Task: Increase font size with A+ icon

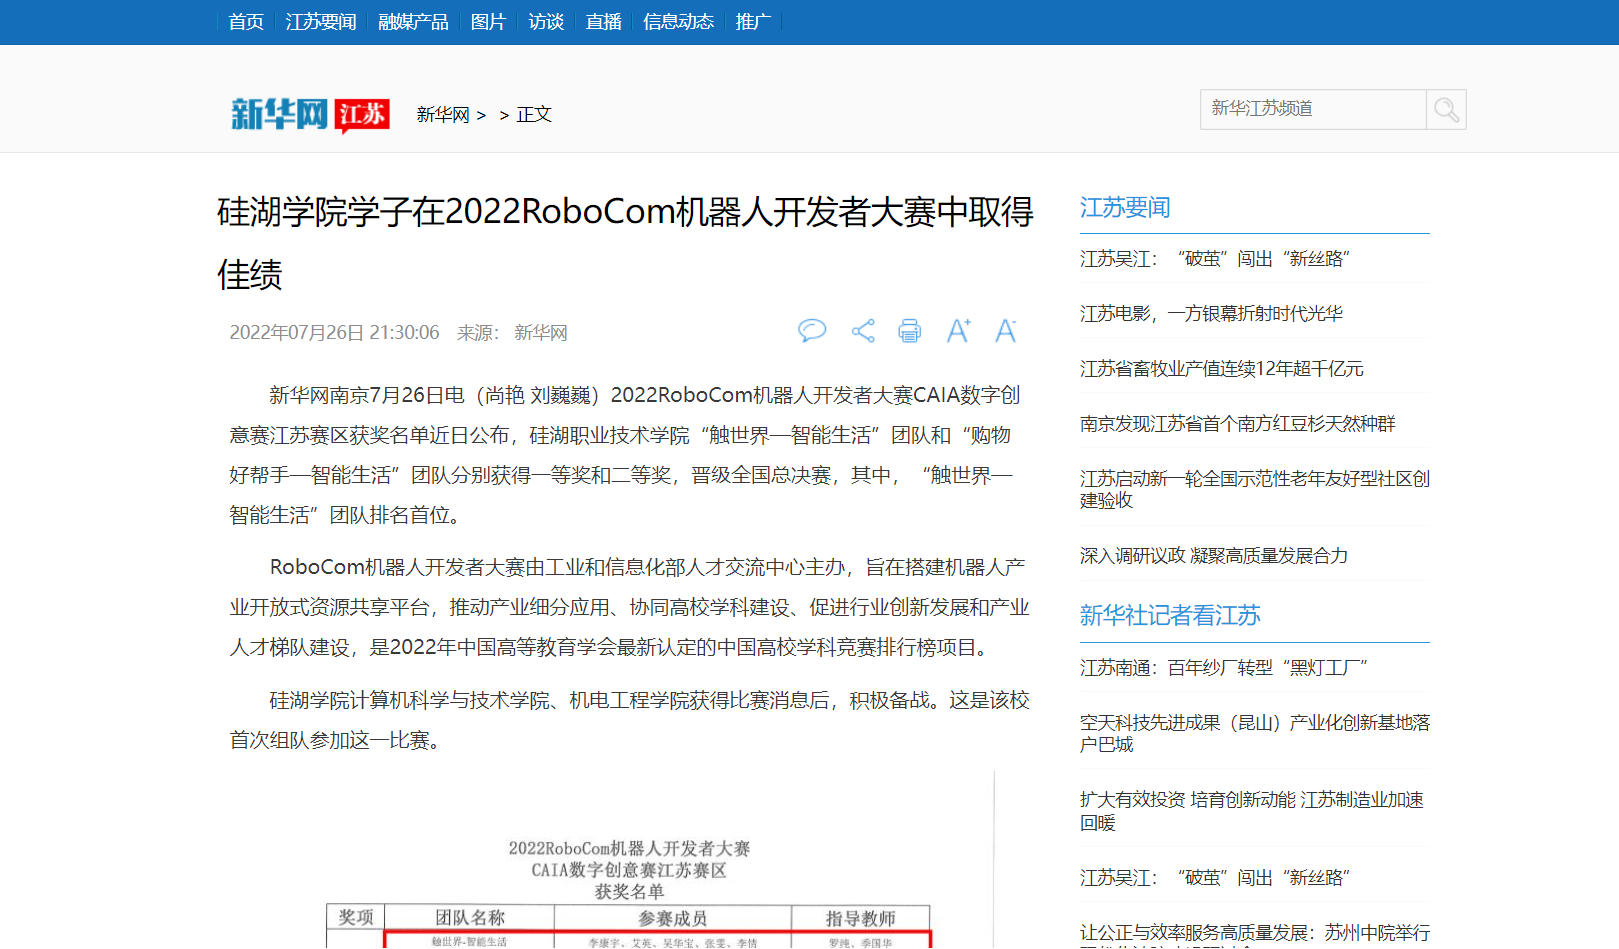Action: point(958,331)
